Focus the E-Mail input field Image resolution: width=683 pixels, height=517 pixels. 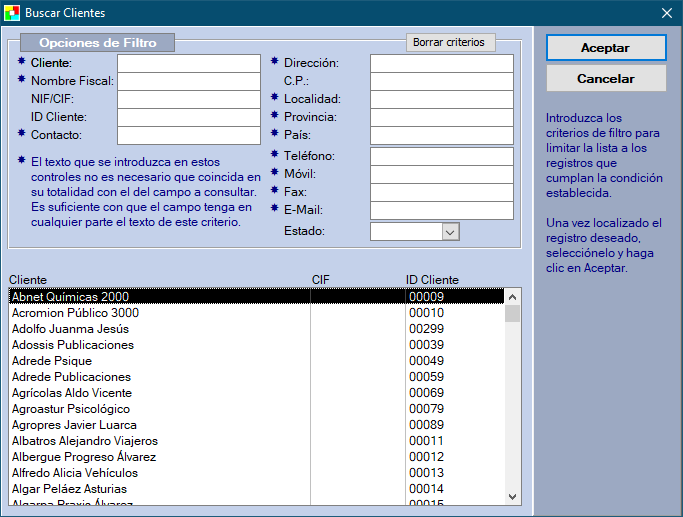coord(441,210)
